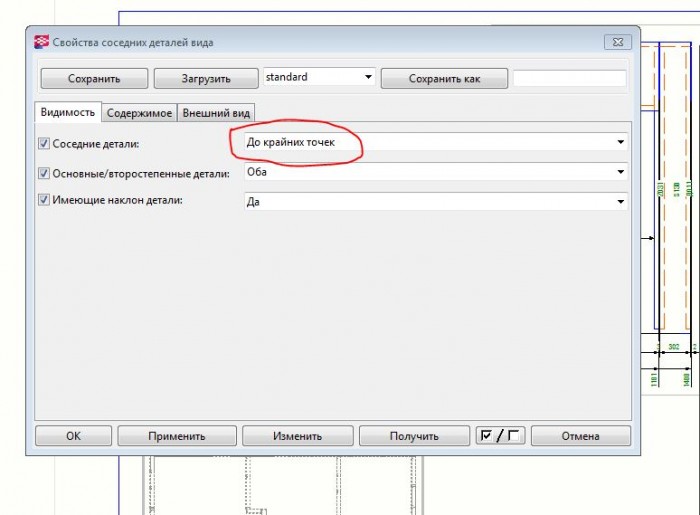This screenshot has width=700, height=515.
Task: Open the Да dropdown for inclined parts
Action: click(x=436, y=202)
